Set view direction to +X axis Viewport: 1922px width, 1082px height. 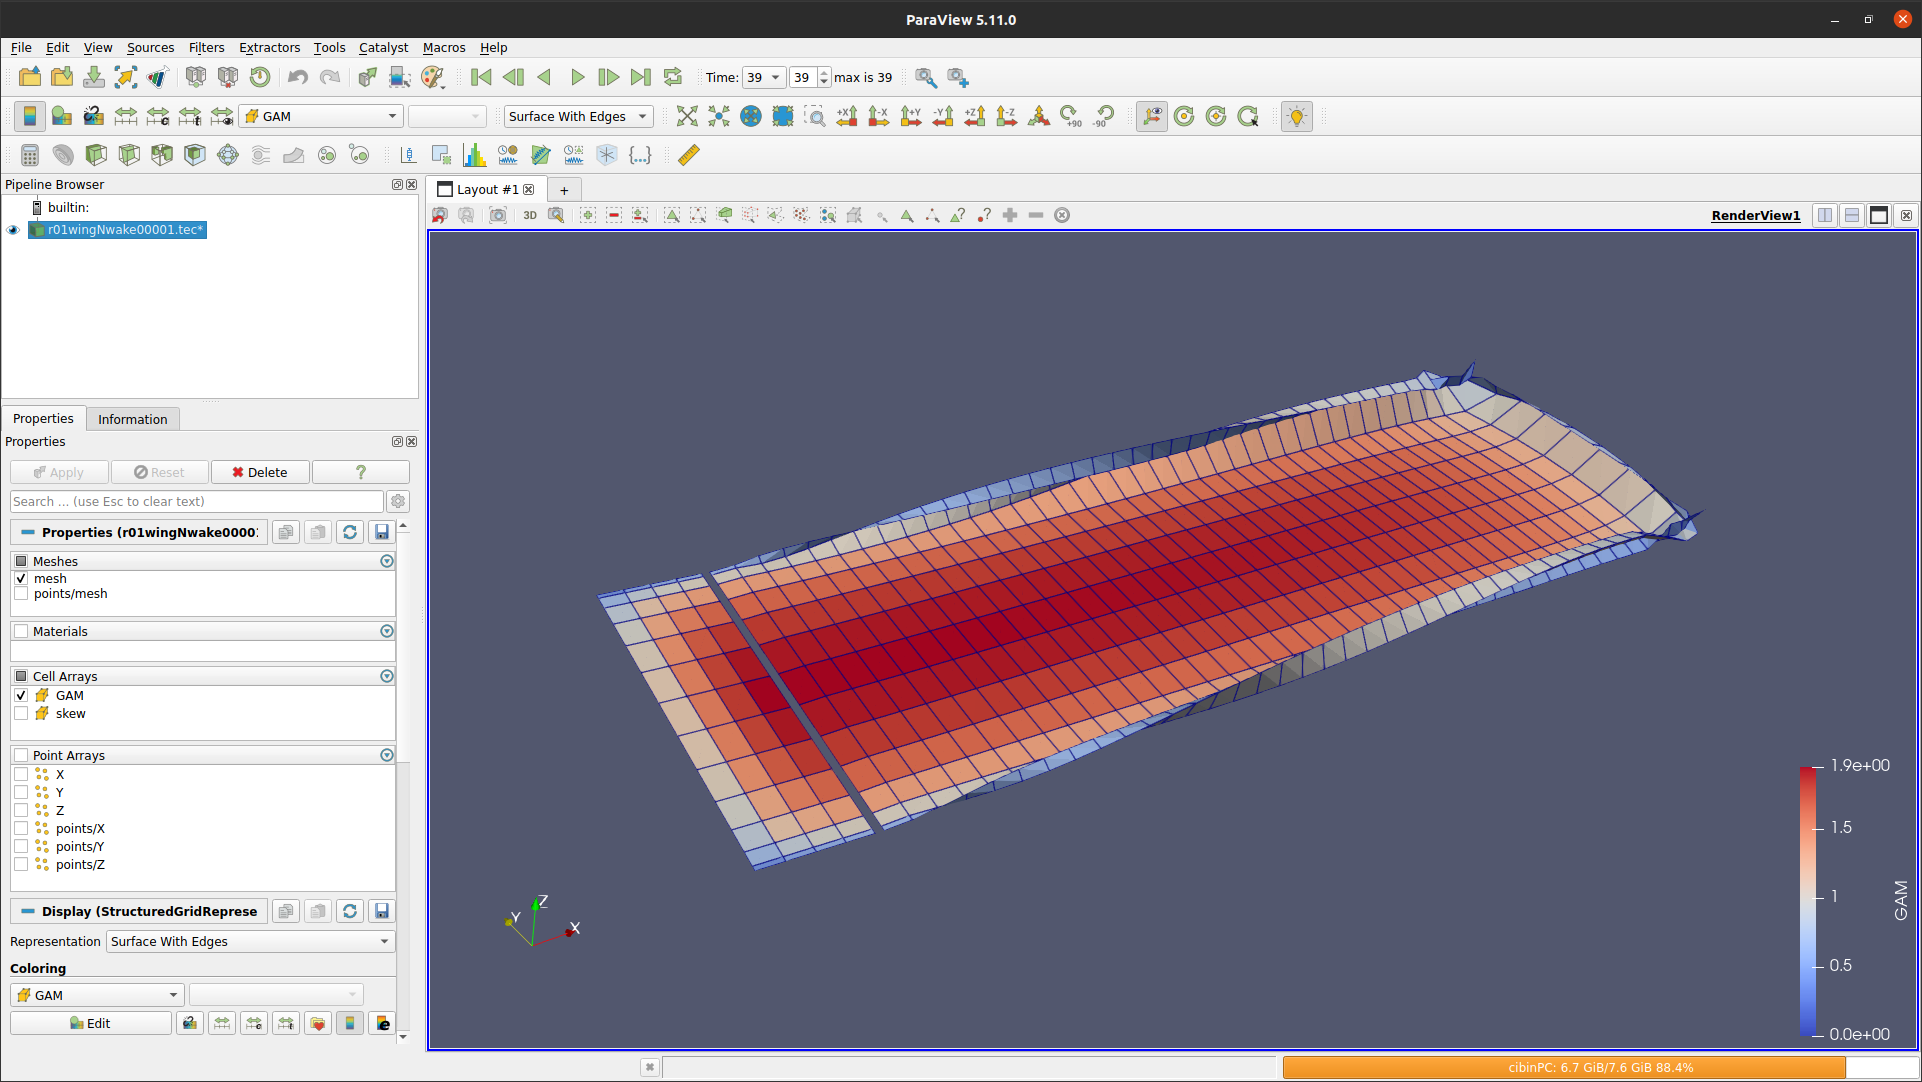click(848, 116)
